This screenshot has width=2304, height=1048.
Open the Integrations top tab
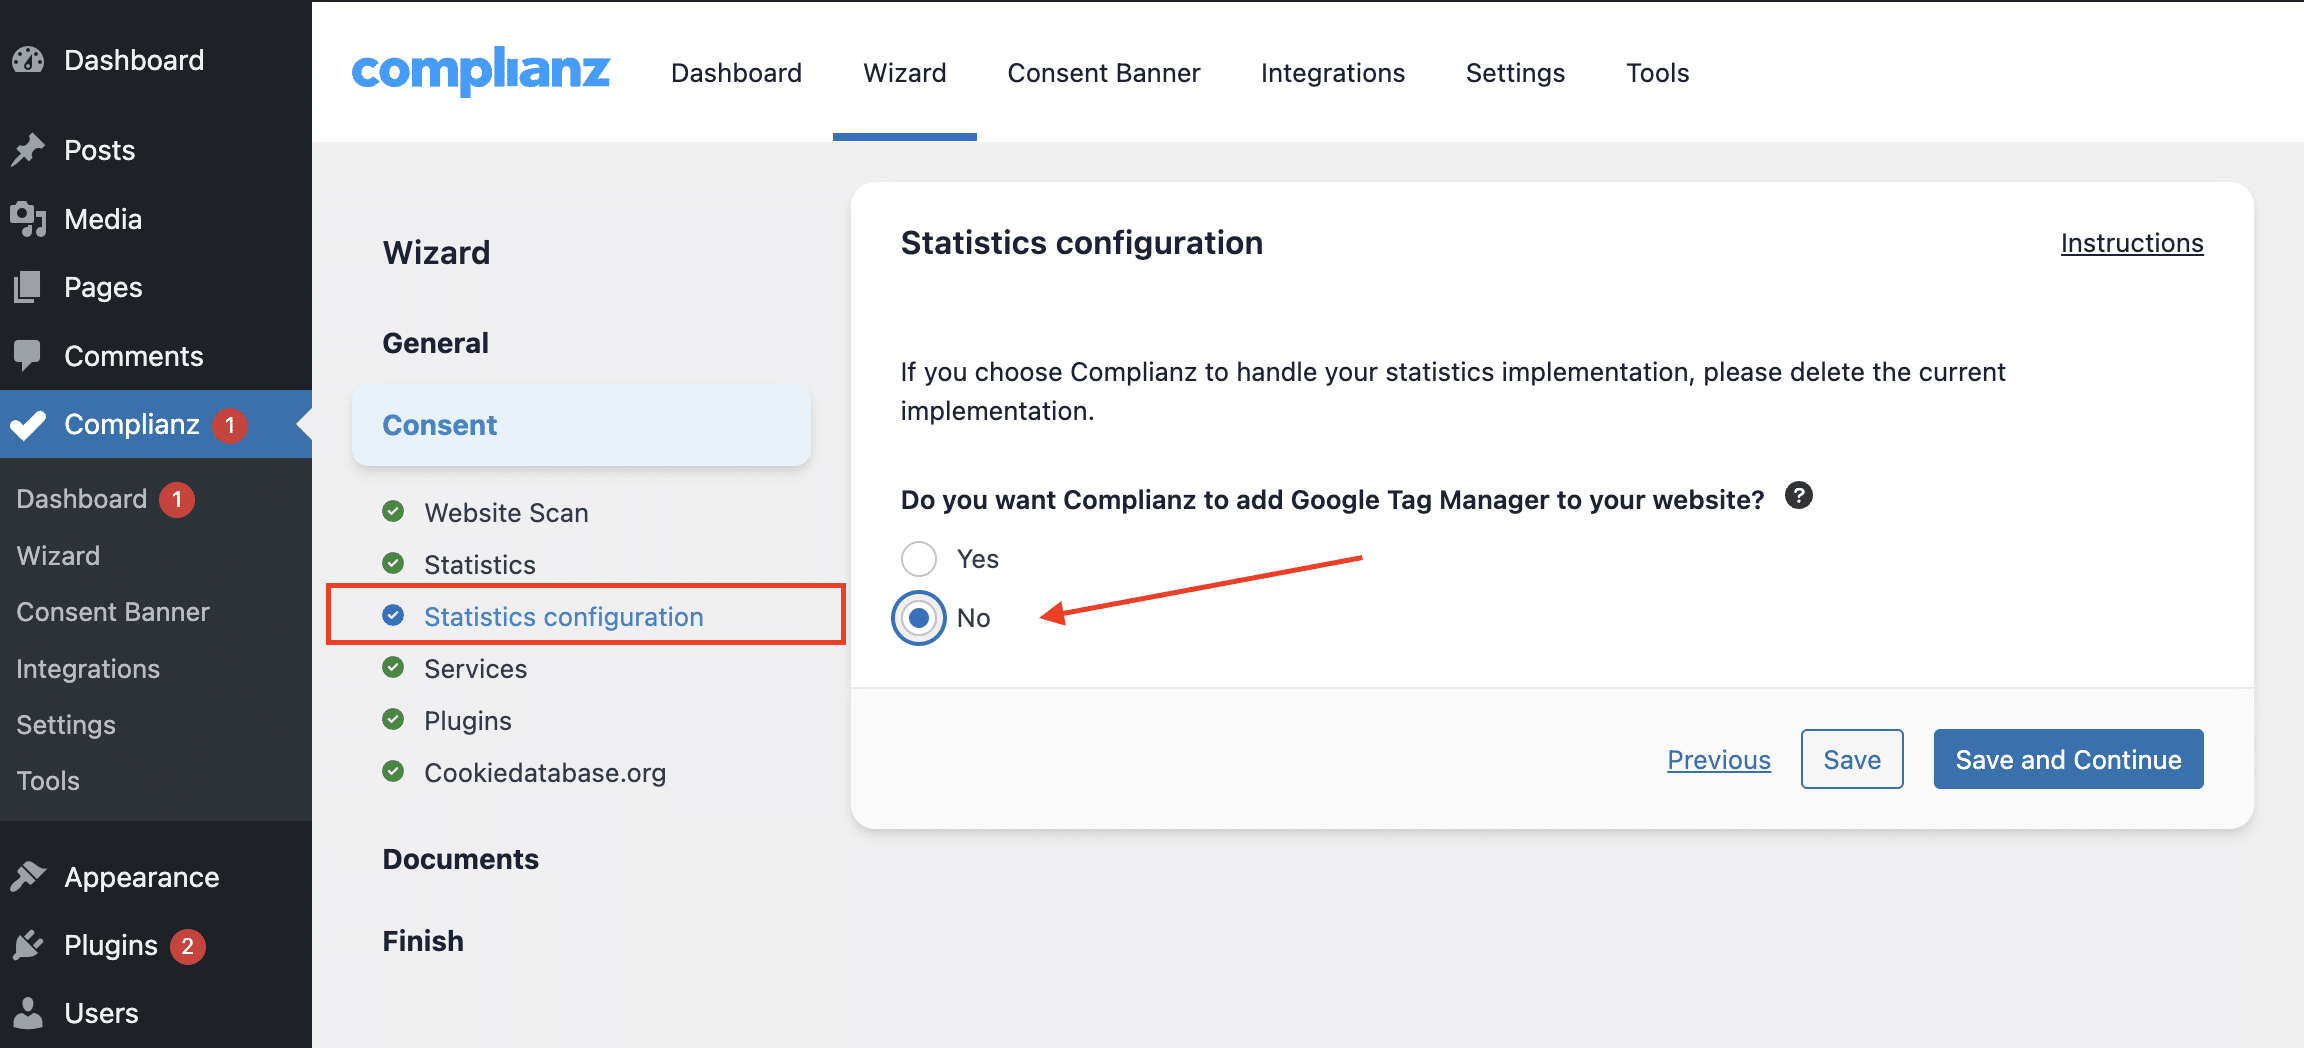click(1332, 73)
